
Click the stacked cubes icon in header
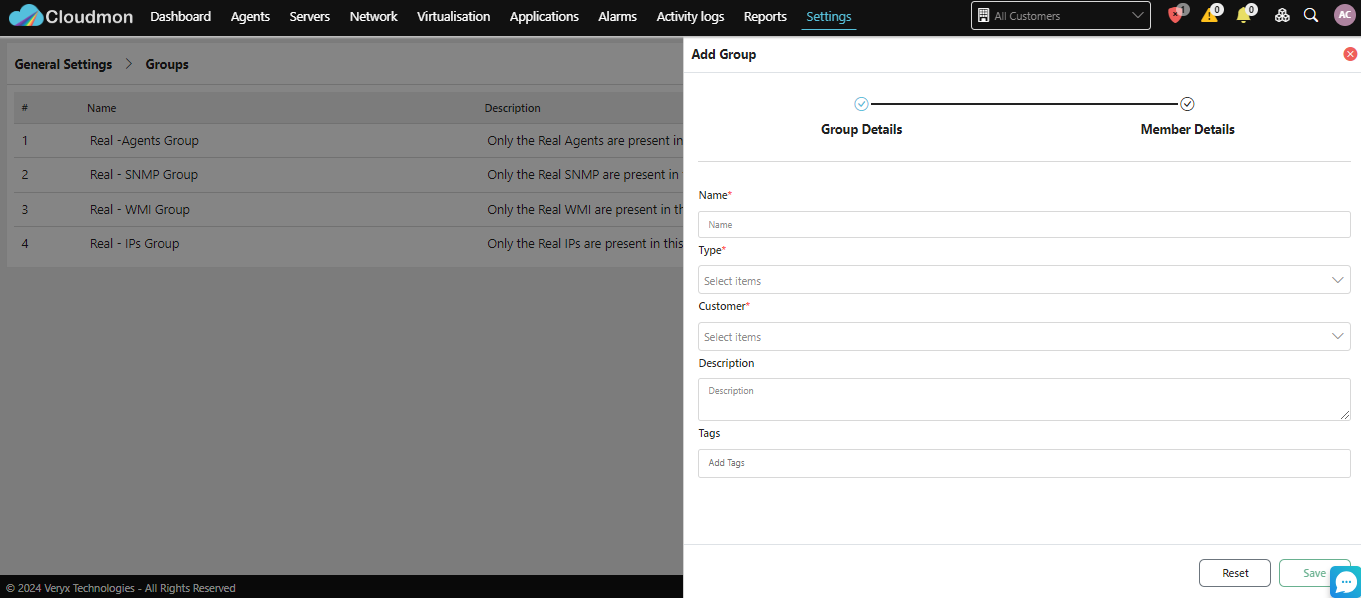tap(1282, 16)
